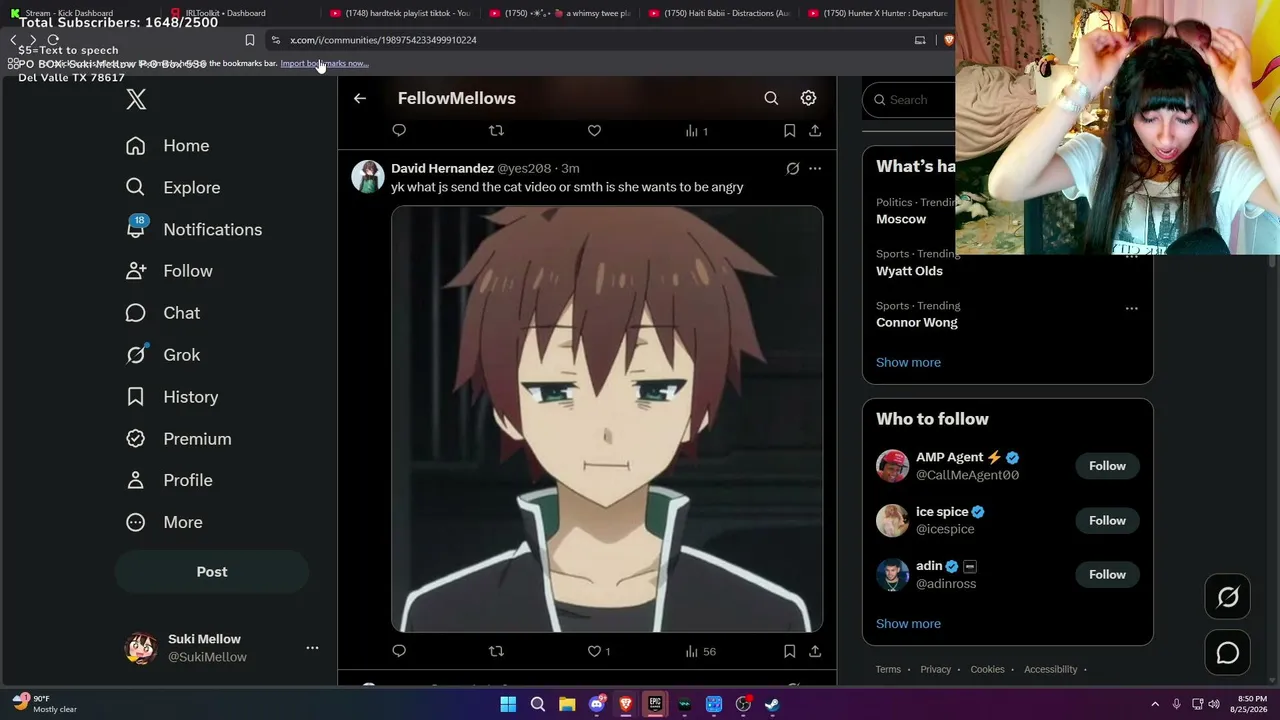This screenshot has width=1280, height=720.
Task: Click the David Hernandez display name
Action: click(x=442, y=168)
